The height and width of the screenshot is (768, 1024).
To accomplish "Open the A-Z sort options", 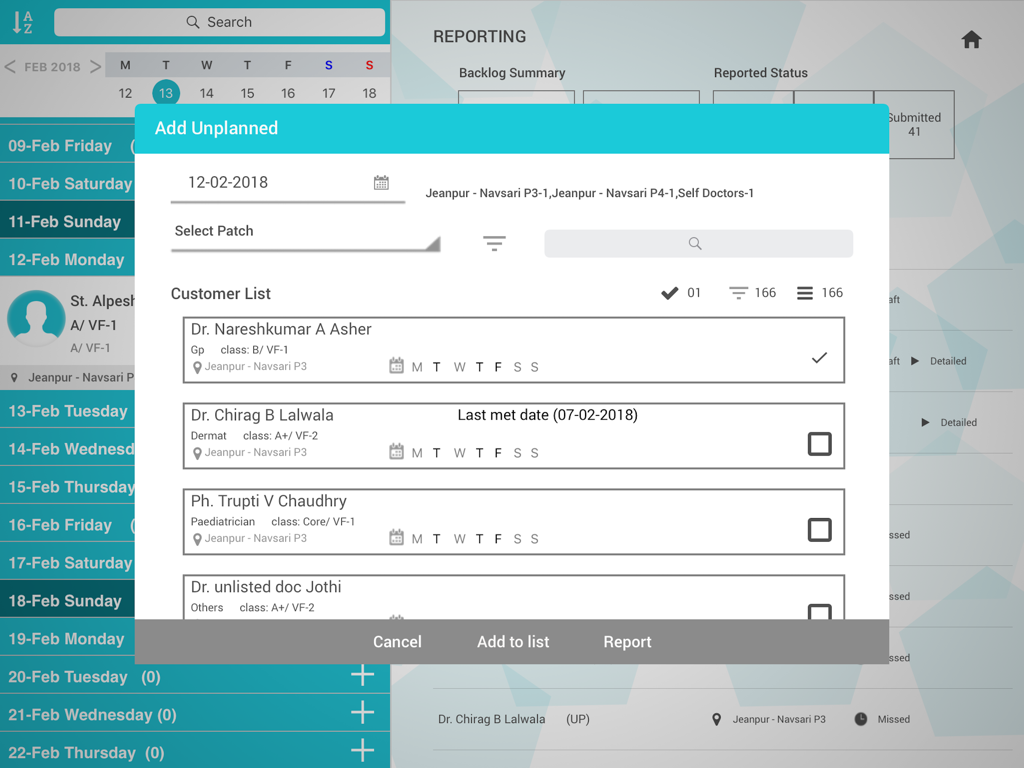I will pyautogui.click(x=21, y=22).
